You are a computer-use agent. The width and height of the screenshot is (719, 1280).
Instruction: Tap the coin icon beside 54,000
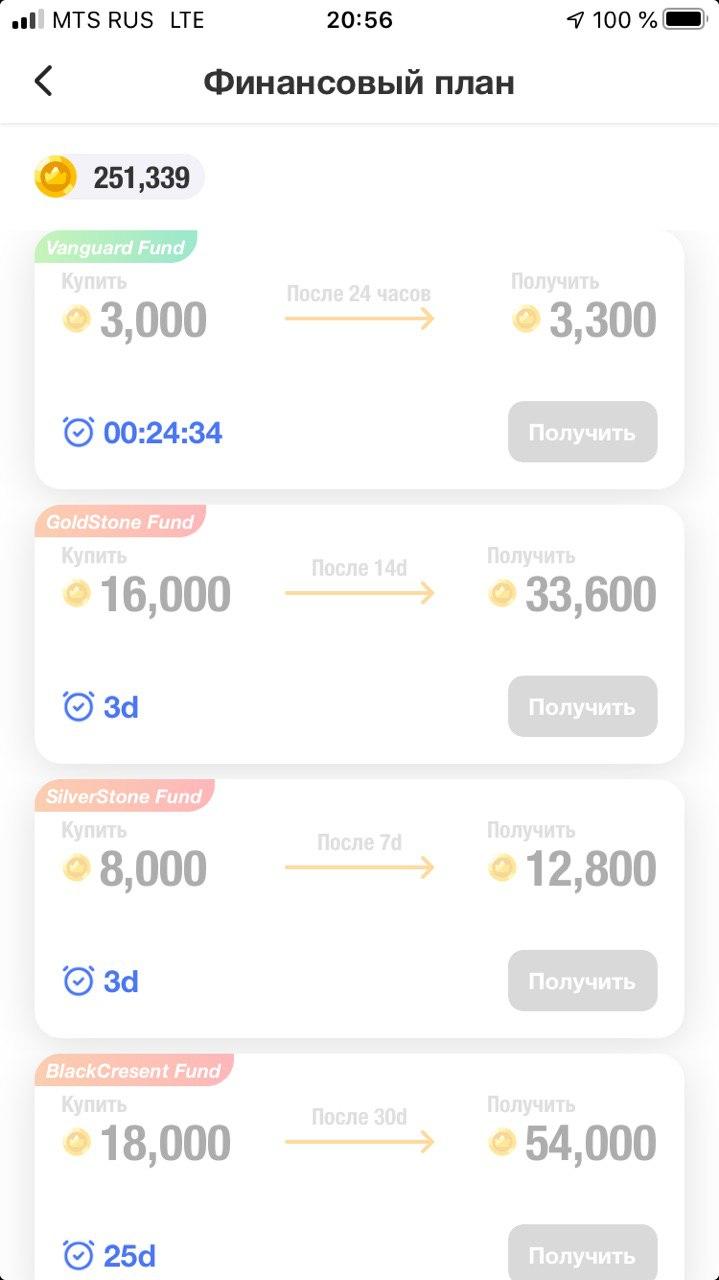502,1142
